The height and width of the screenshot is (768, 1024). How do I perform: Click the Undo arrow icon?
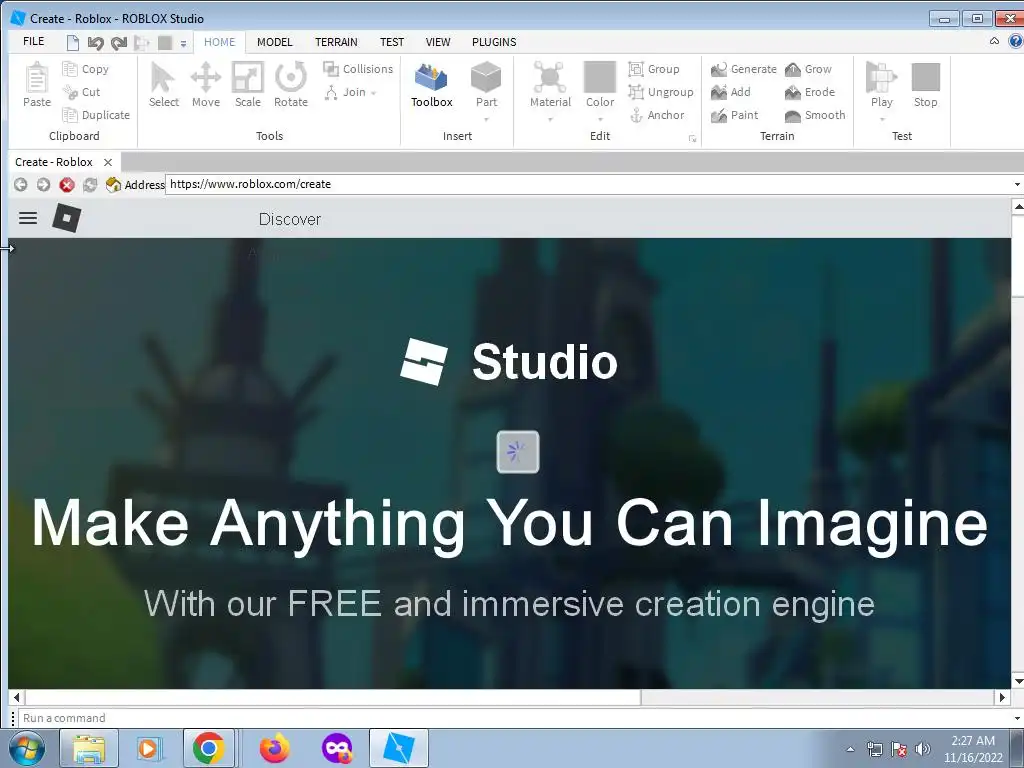[95, 43]
